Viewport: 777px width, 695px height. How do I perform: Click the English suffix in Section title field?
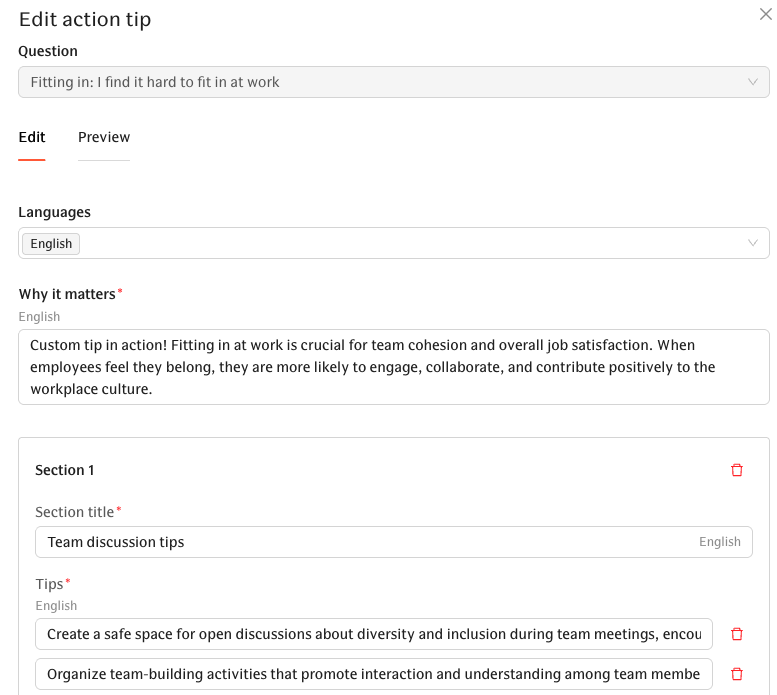pyautogui.click(x=720, y=542)
